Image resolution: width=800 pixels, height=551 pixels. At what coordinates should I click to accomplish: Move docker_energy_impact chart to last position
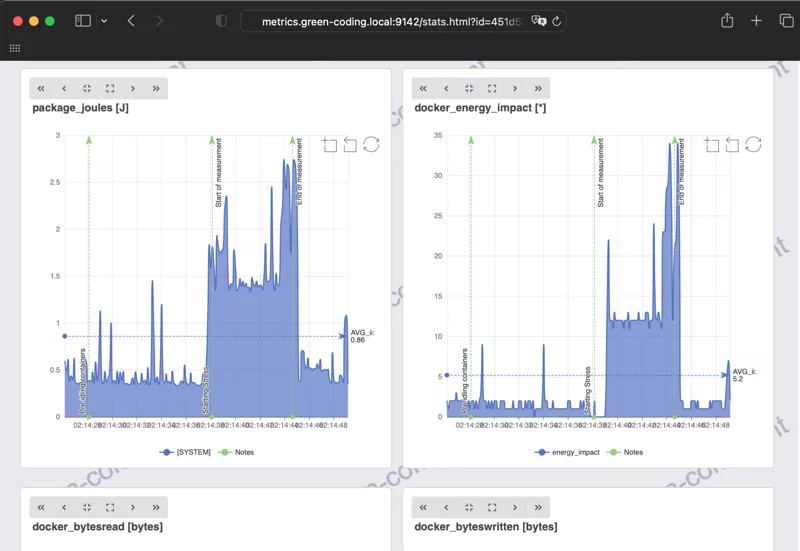[x=538, y=88]
